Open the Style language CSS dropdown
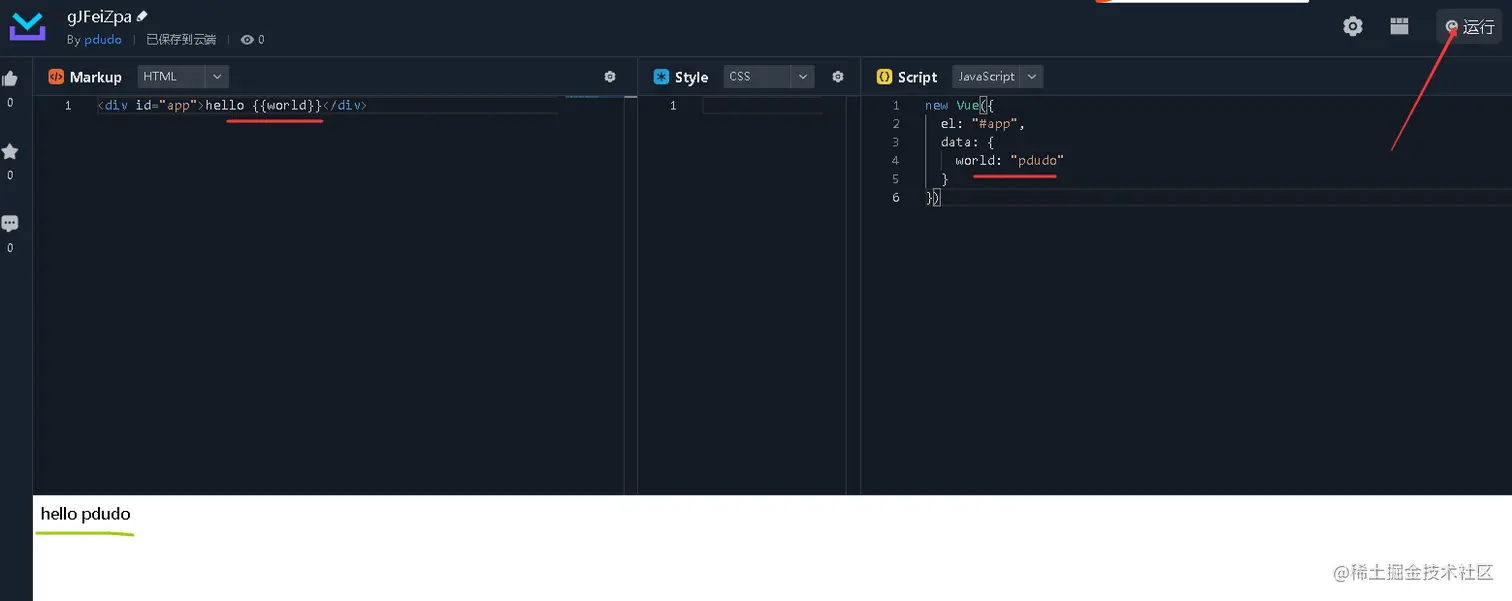This screenshot has width=1512, height=601. pos(769,76)
